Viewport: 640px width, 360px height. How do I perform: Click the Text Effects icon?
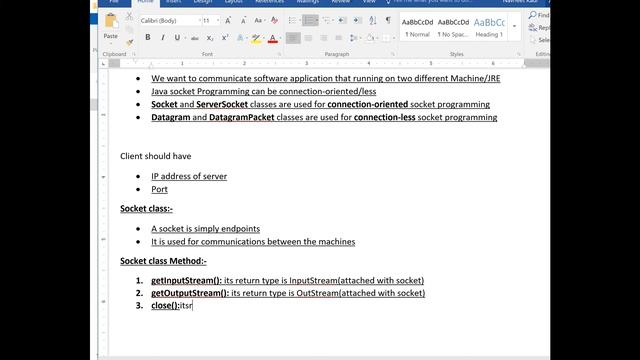click(240, 38)
